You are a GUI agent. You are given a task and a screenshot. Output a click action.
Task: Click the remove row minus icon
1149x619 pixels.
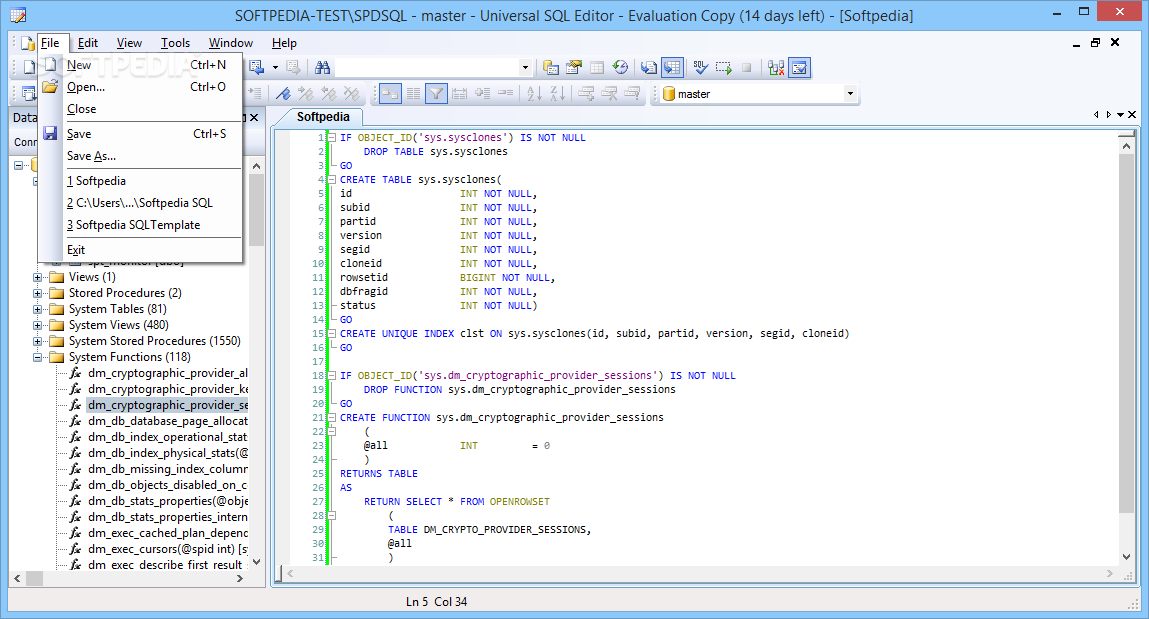506,94
